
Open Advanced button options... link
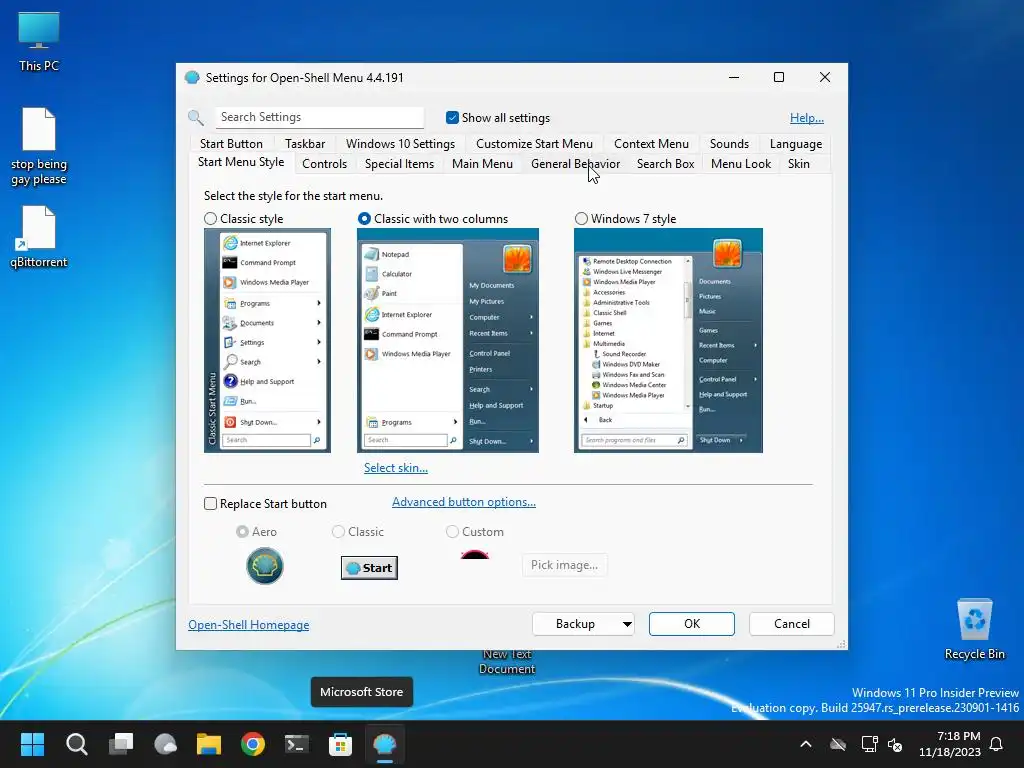pos(464,502)
